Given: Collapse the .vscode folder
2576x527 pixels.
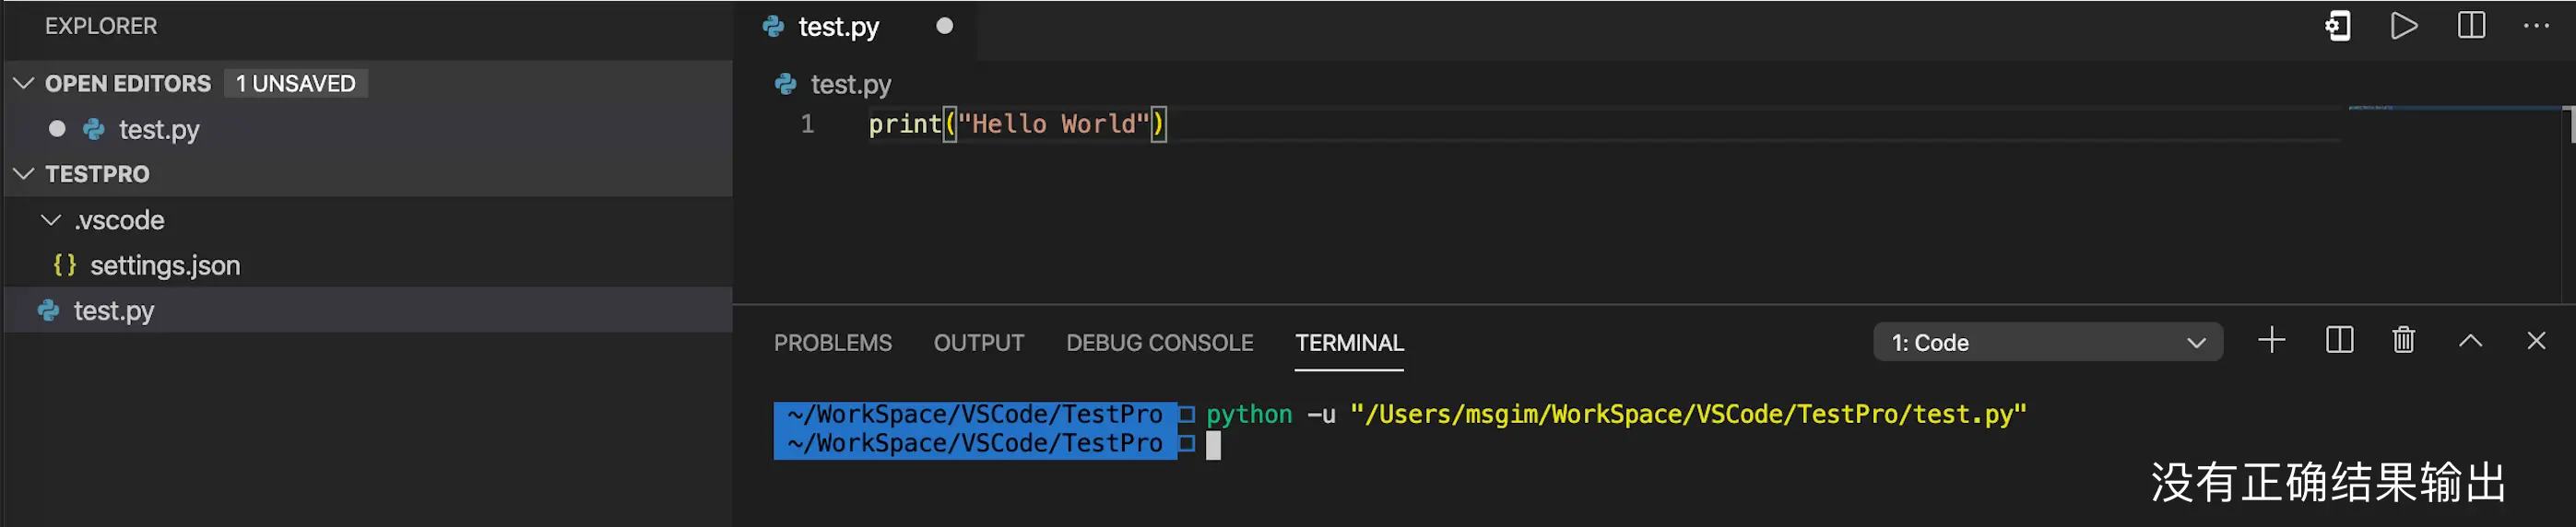Looking at the screenshot, I should coord(51,220).
